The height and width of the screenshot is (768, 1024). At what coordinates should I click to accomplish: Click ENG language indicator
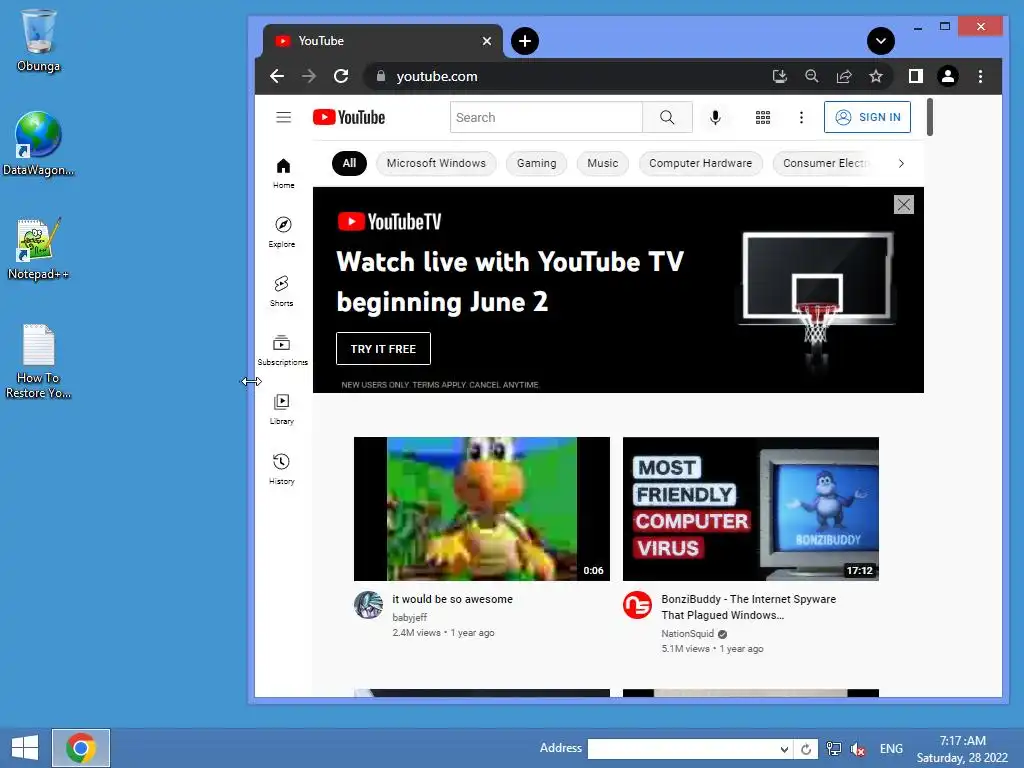891,749
